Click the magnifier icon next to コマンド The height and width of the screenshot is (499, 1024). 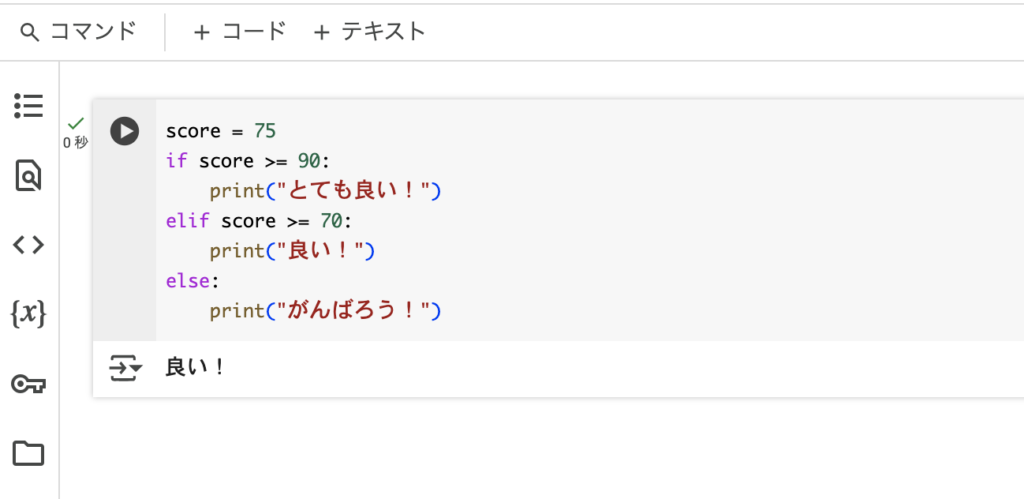click(x=30, y=32)
